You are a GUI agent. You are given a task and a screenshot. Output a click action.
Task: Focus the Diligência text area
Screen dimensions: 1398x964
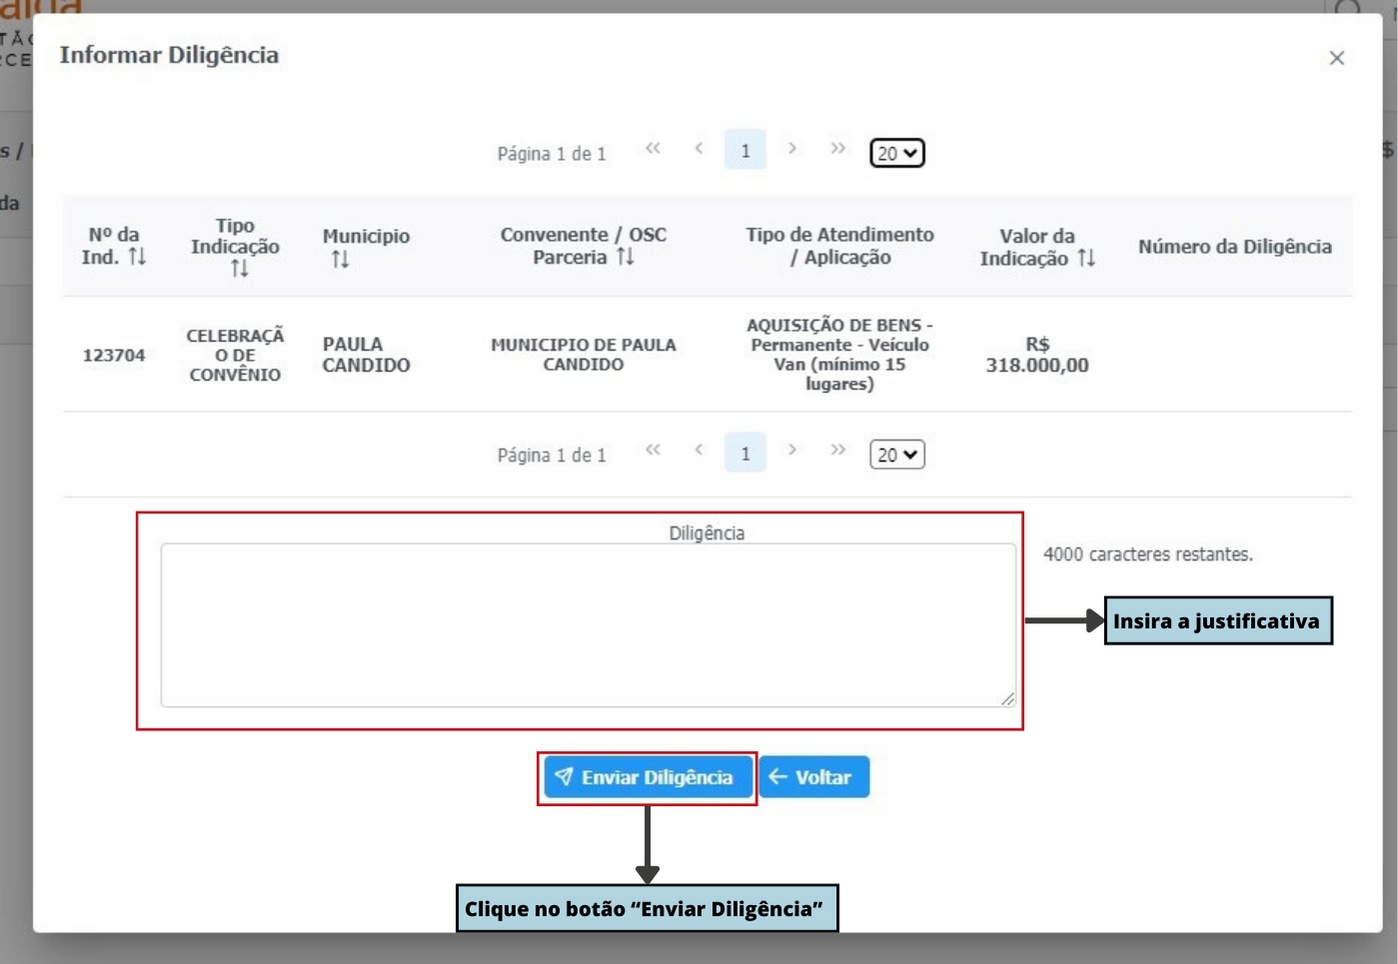pos(588,625)
